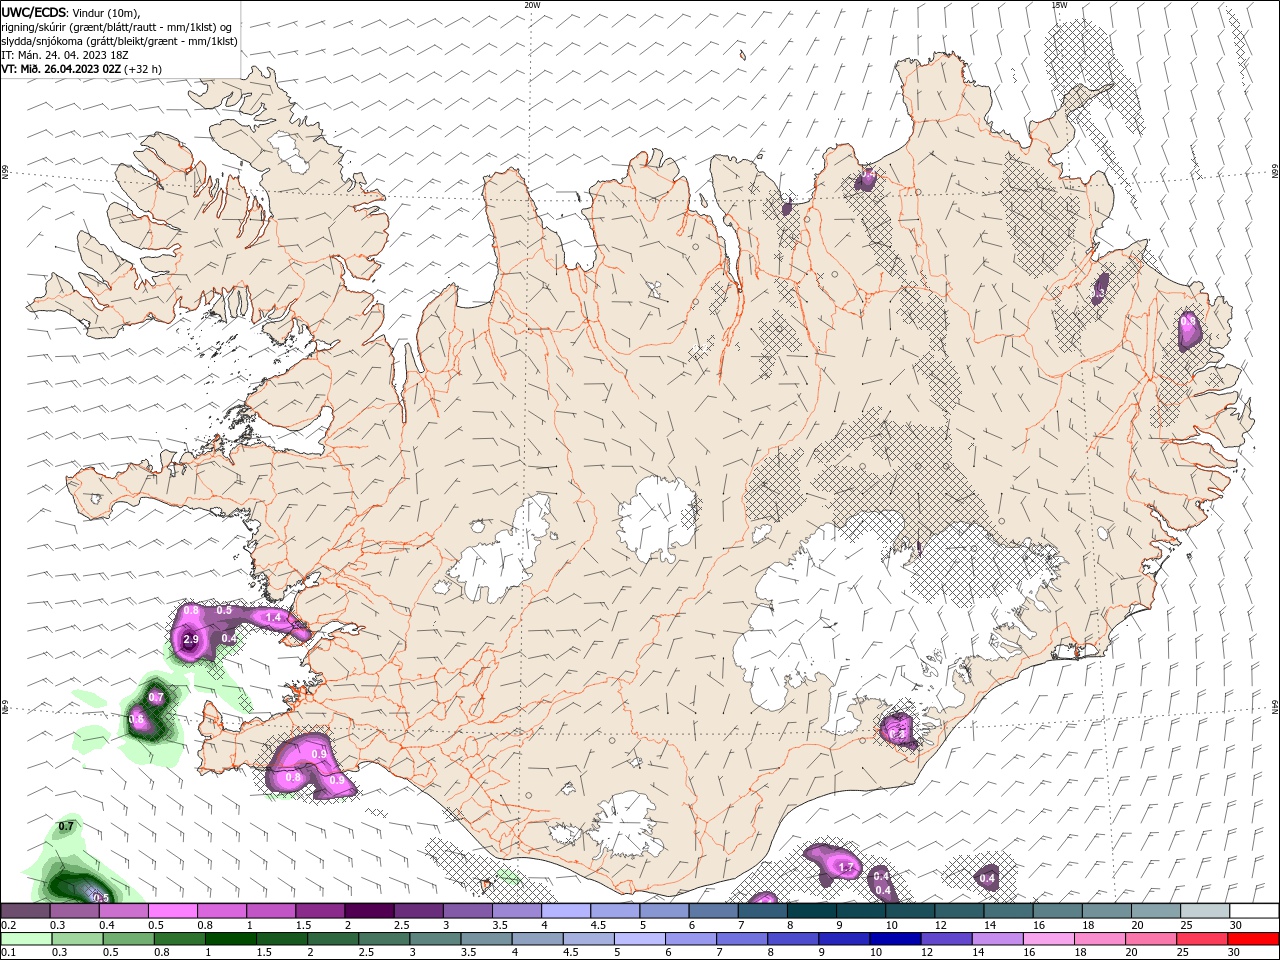The image size is (1280, 960).
Task: Select the rain scale swatch for 0.3–0.5 mm
Action: [75, 939]
